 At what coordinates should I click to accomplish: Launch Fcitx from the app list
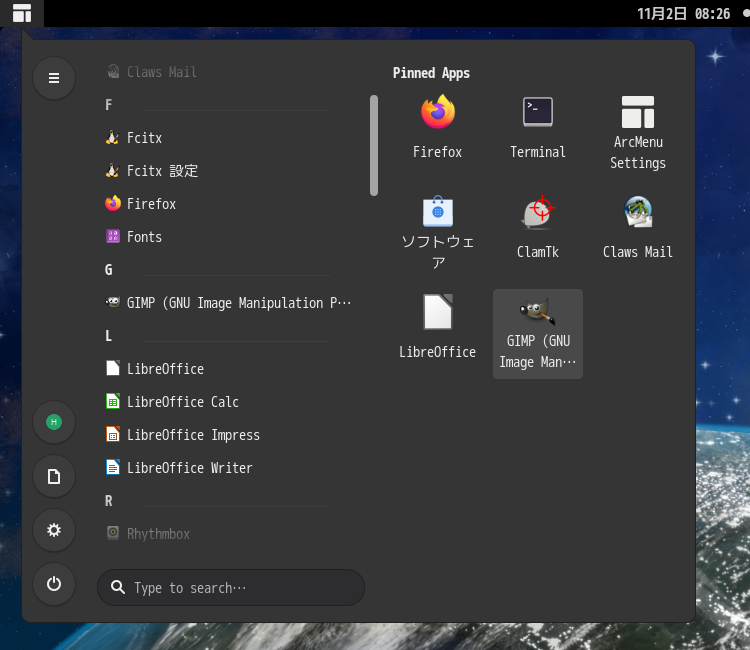click(x=230, y=138)
